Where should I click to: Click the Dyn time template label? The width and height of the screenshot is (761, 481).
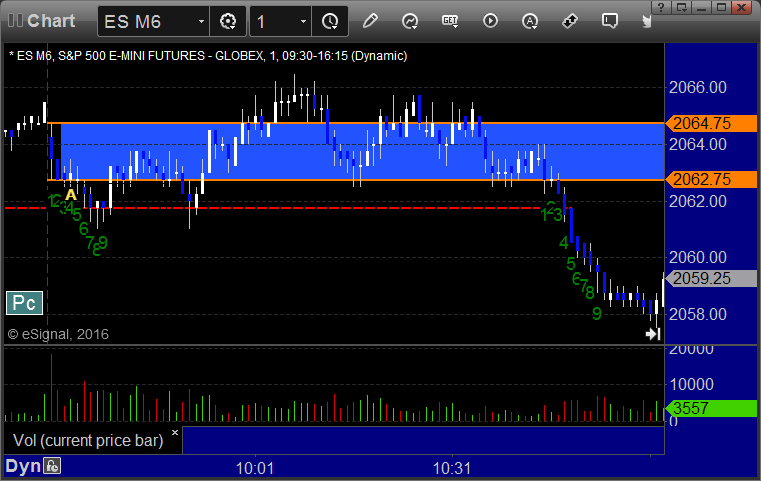(23, 466)
